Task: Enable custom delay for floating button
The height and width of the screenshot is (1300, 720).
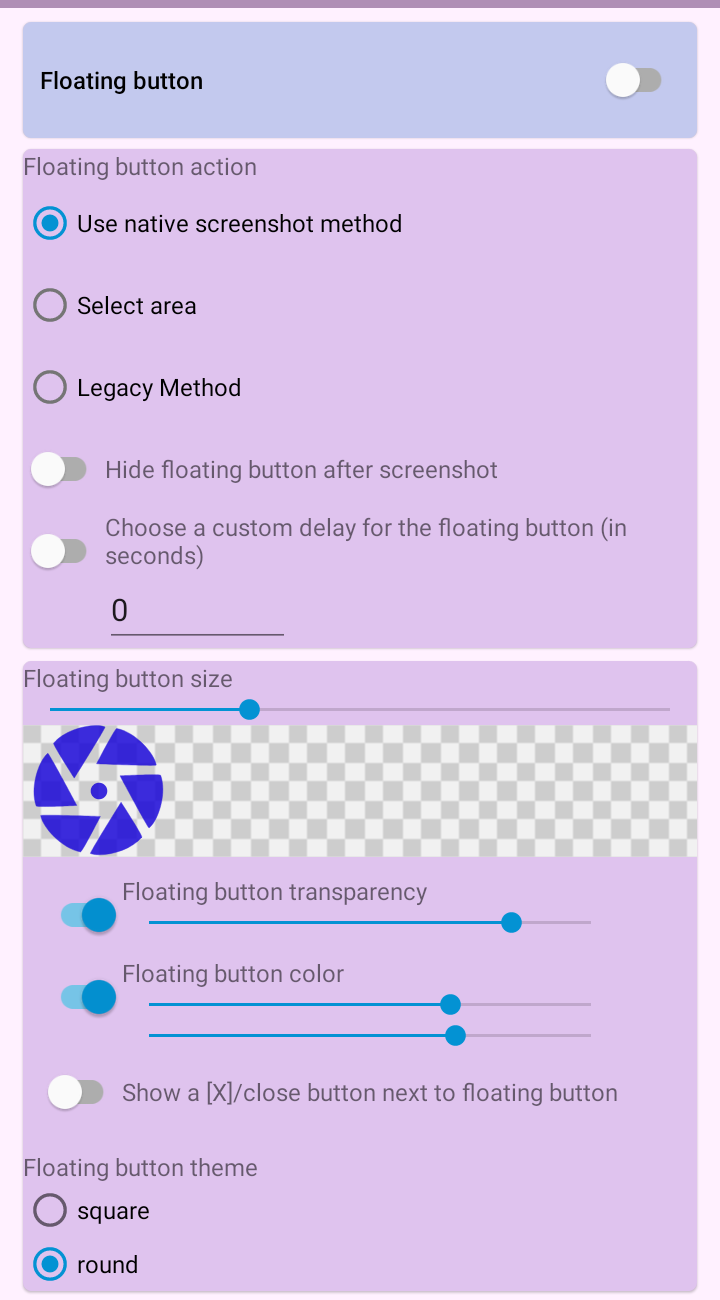Action: pos(59,550)
